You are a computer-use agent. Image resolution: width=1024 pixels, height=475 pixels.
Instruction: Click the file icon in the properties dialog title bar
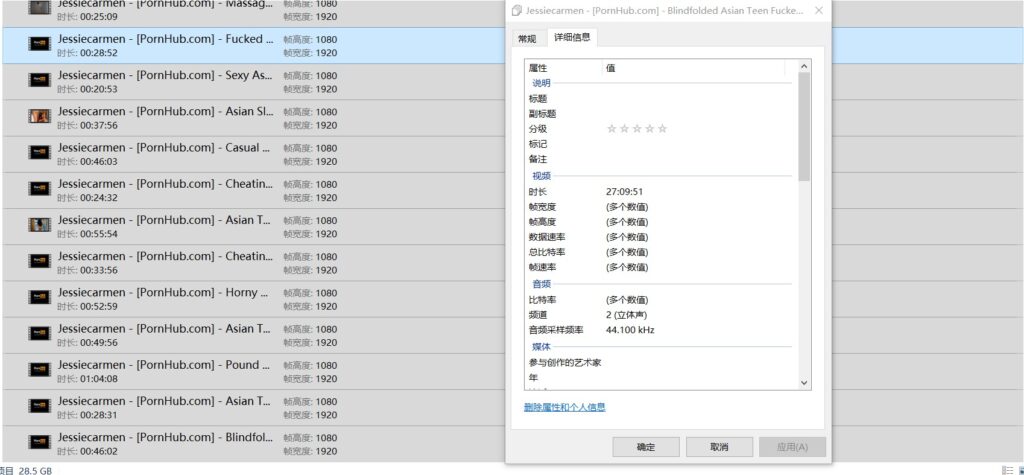tap(517, 11)
